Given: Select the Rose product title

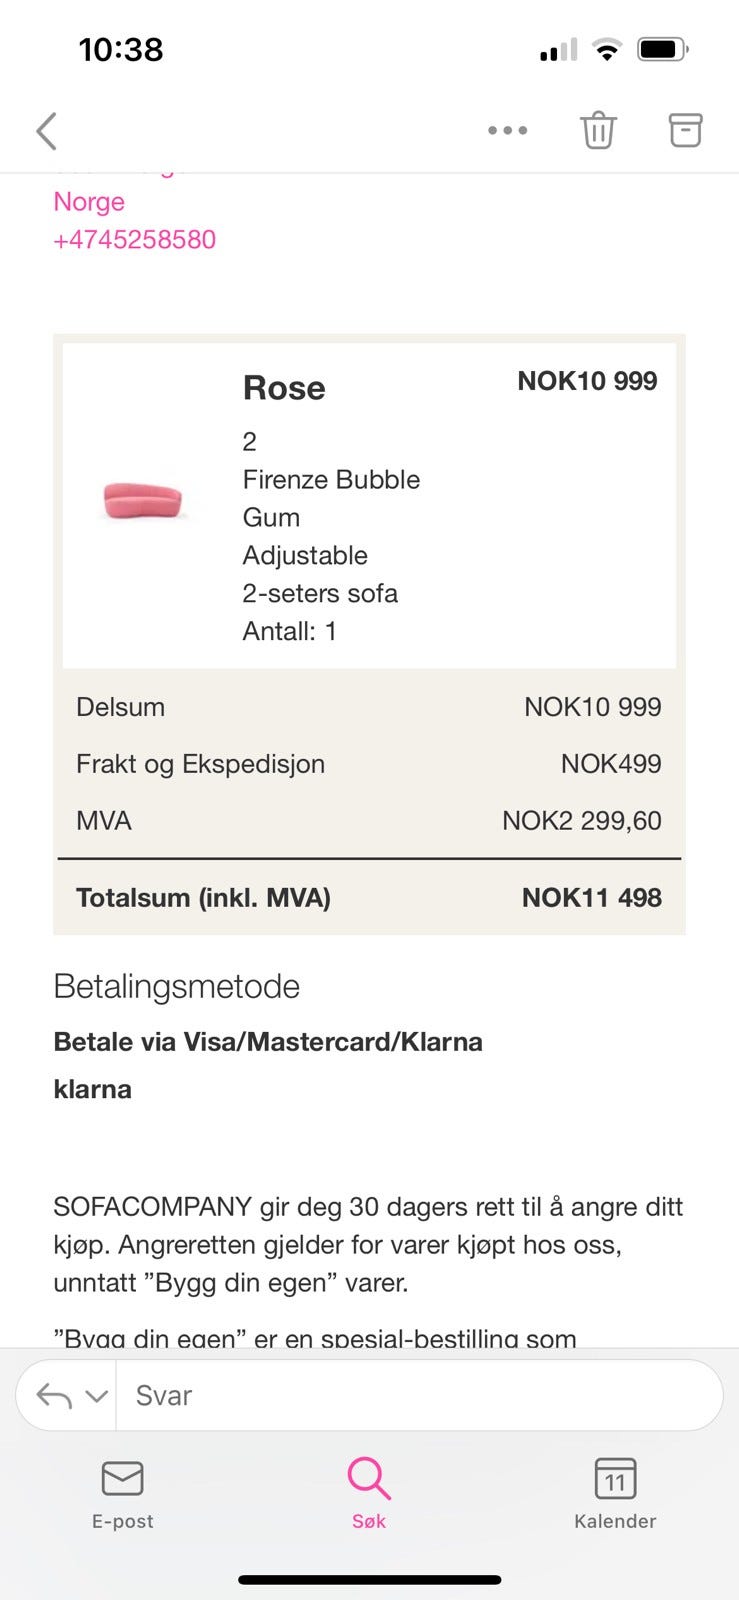Looking at the screenshot, I should click(x=284, y=388).
